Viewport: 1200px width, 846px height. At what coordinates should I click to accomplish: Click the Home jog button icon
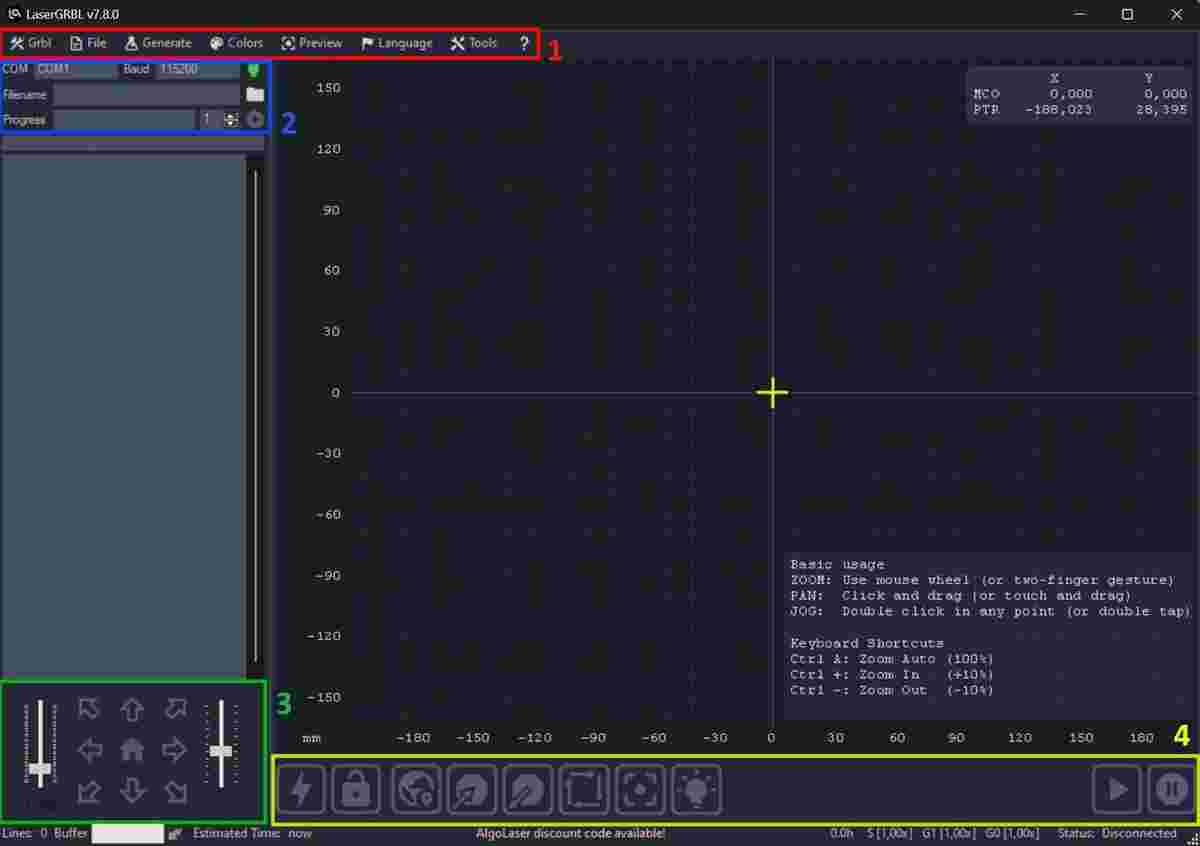pyautogui.click(x=133, y=750)
